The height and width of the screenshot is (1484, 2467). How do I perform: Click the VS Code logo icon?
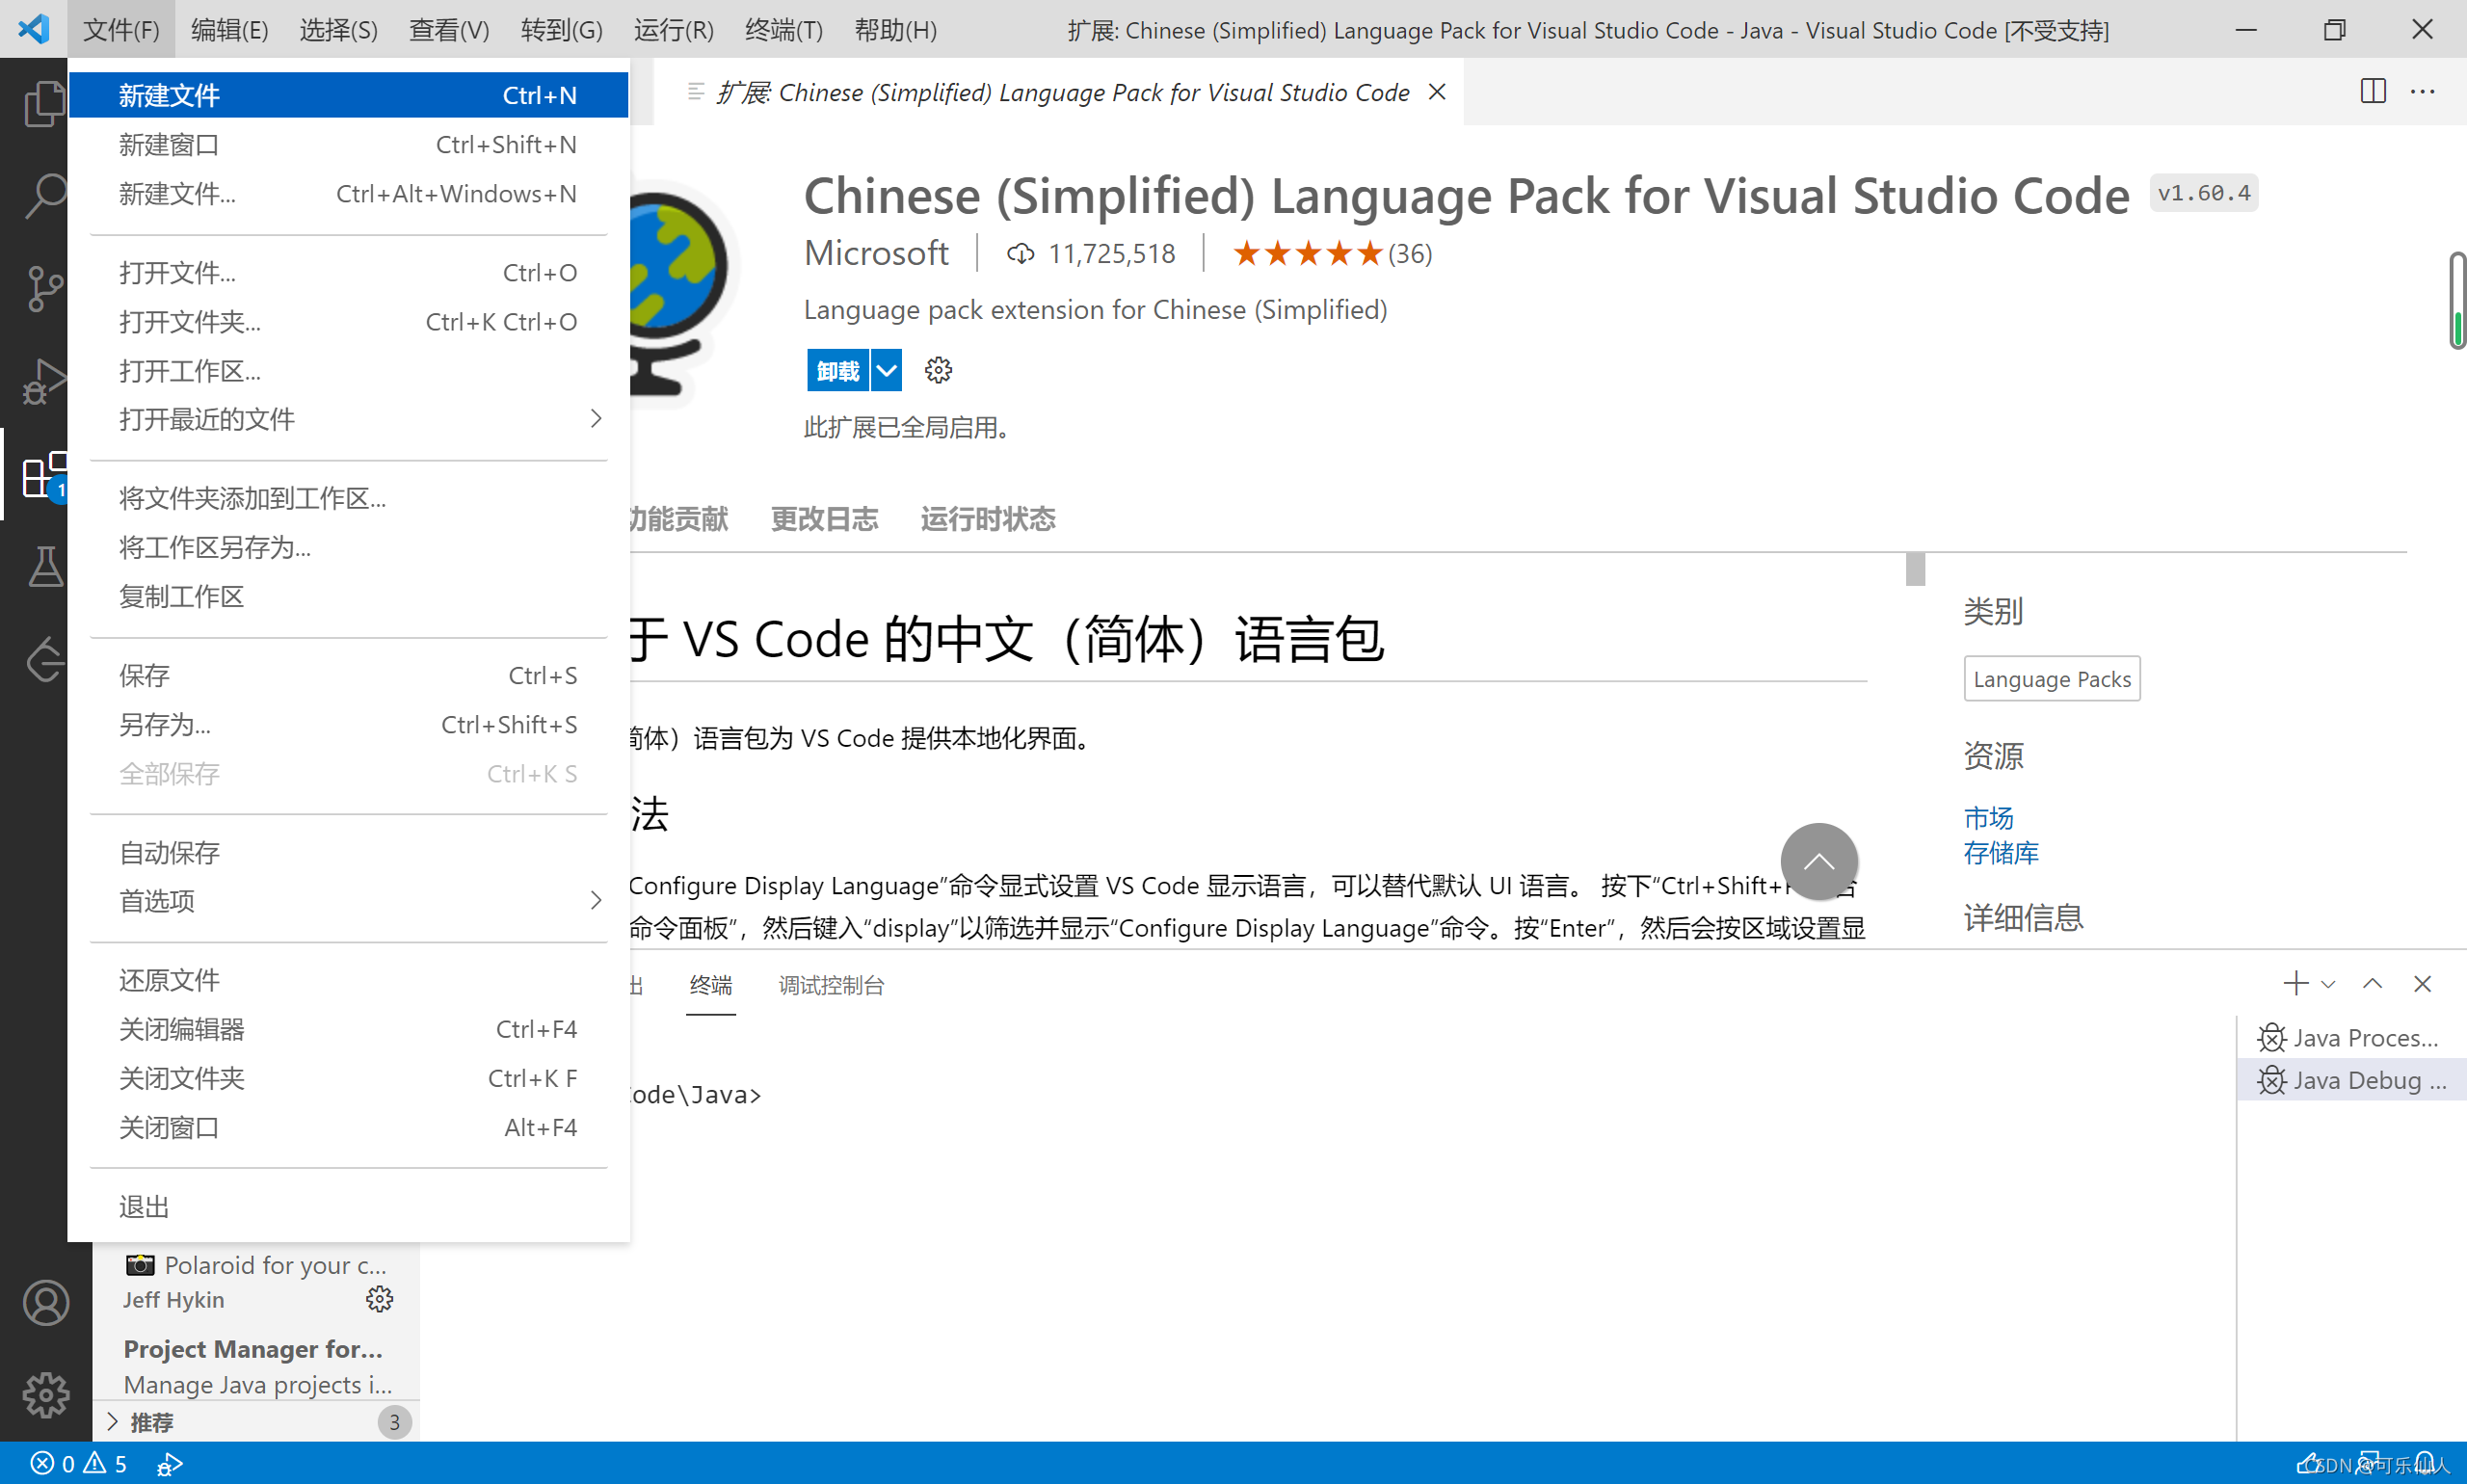click(x=34, y=29)
